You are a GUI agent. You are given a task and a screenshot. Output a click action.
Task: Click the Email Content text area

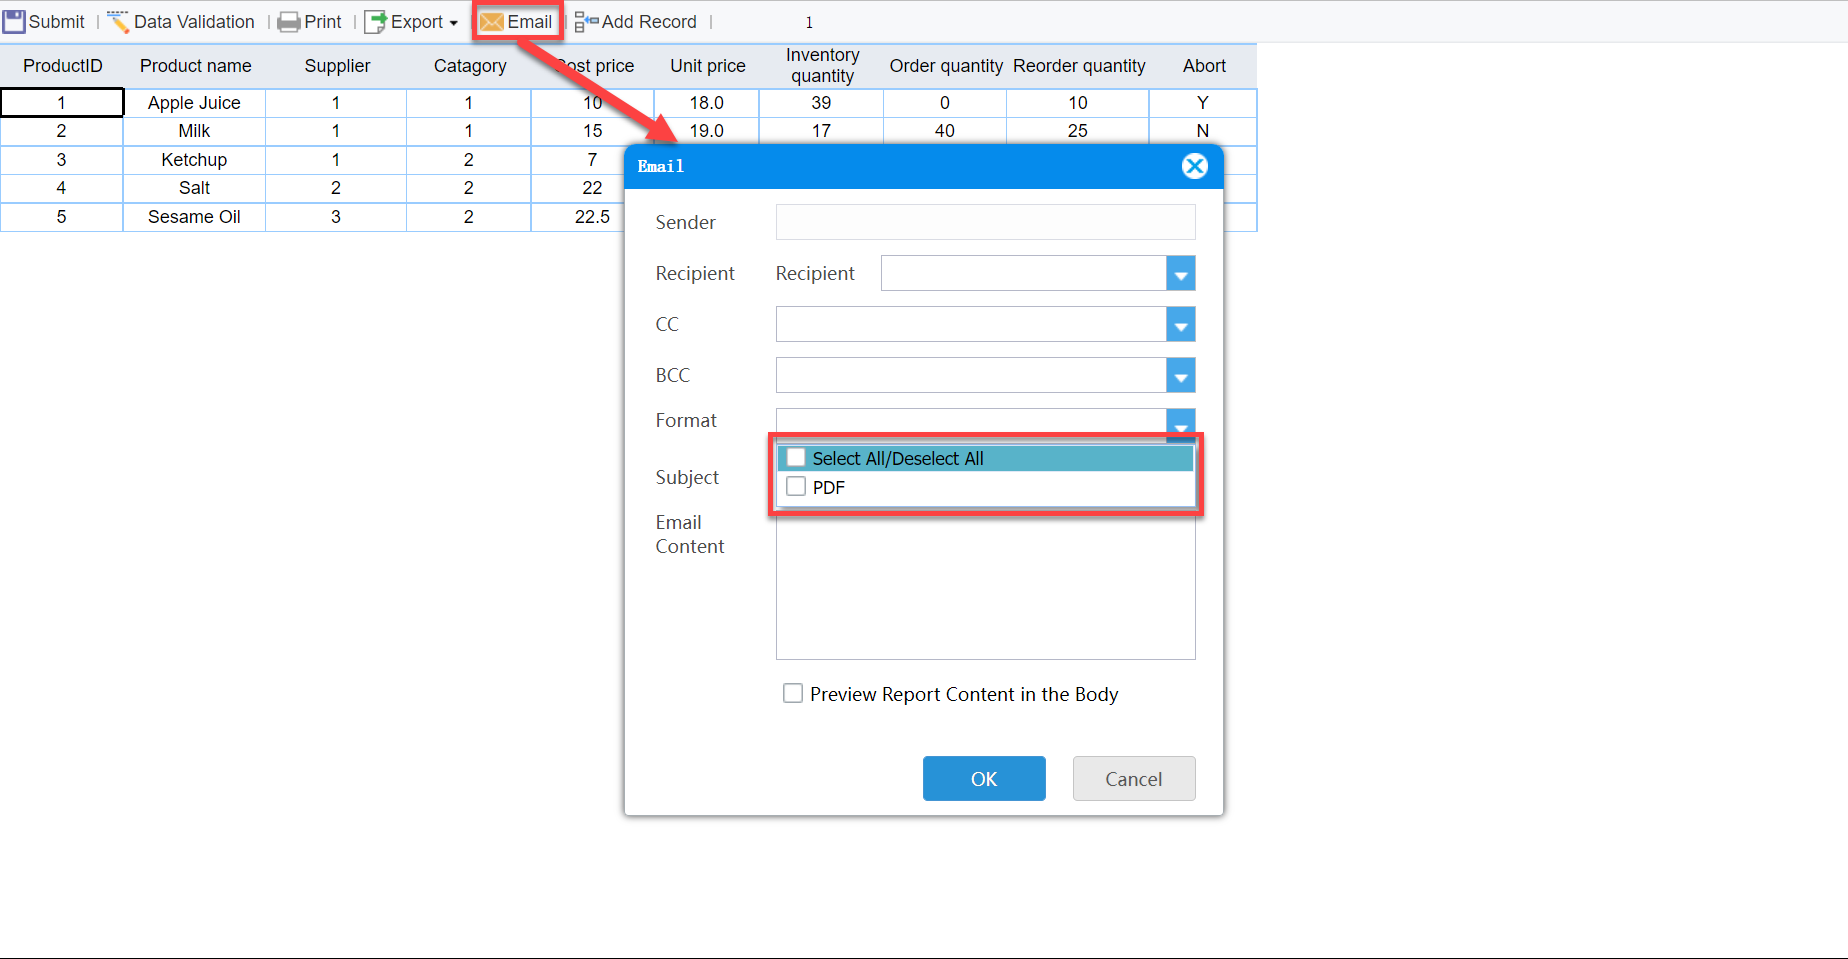(985, 585)
